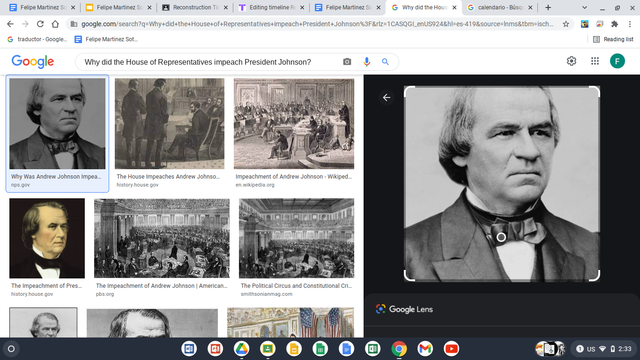Image resolution: width=640 pixels, height=360 pixels.
Task: Go back in browser history
Action: pyautogui.click(x=10, y=24)
